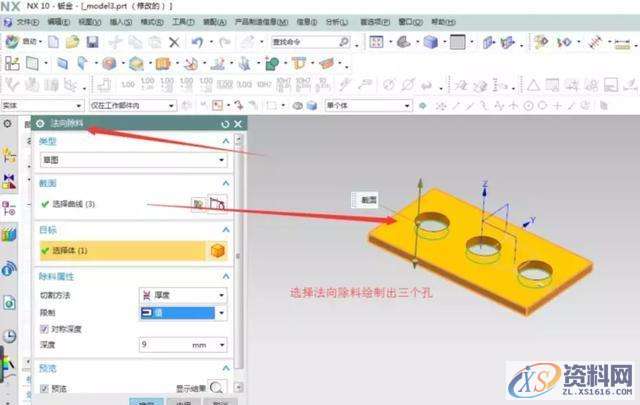Click the dialog settings gear in title bar
Screen dimensions: 640x405
(40, 123)
